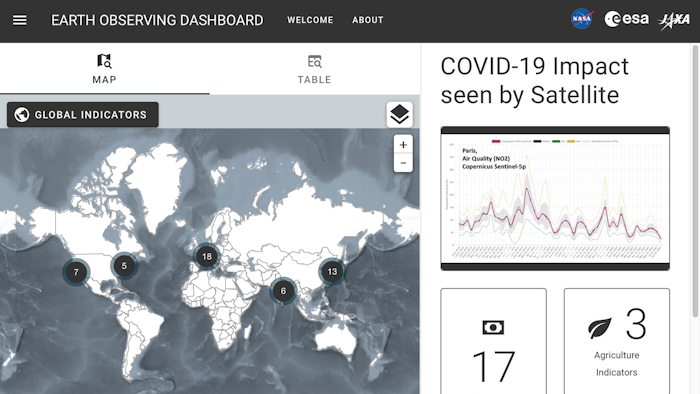The image size is (700, 394).
Task: Open the Welcome page
Action: (310, 20)
